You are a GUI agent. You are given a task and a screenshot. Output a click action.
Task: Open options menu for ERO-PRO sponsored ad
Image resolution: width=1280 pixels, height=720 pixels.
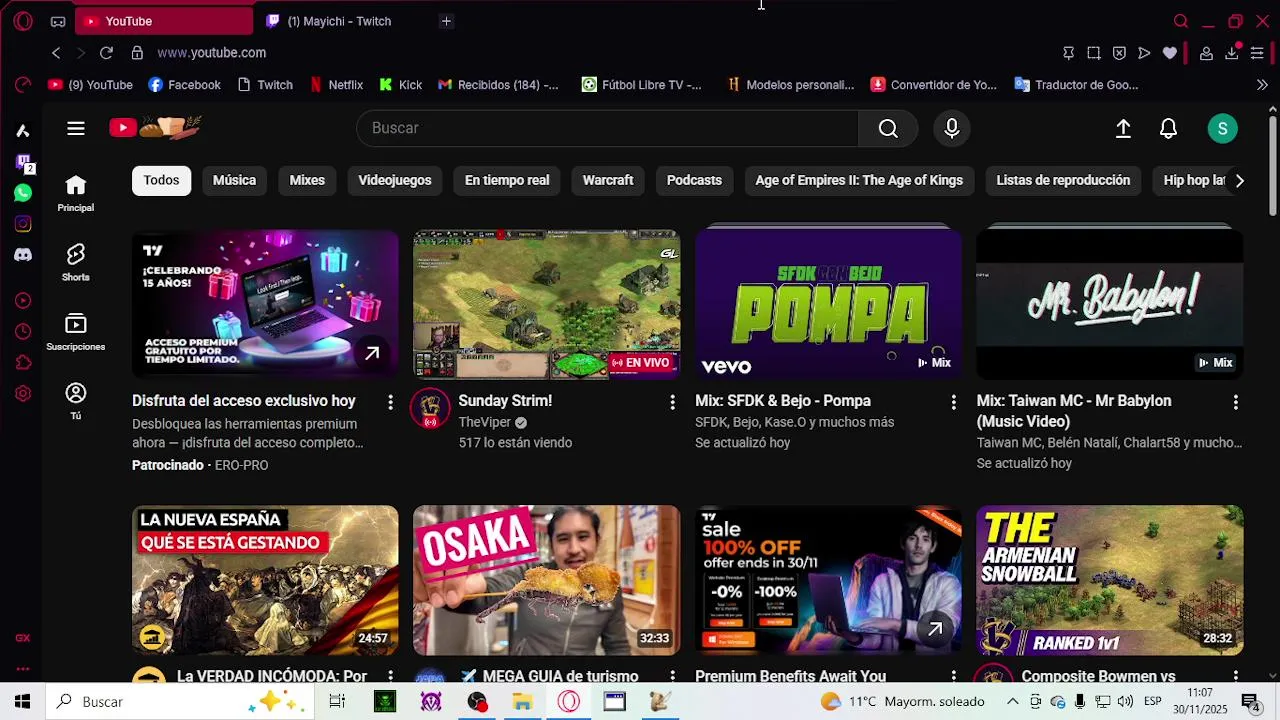(390, 402)
